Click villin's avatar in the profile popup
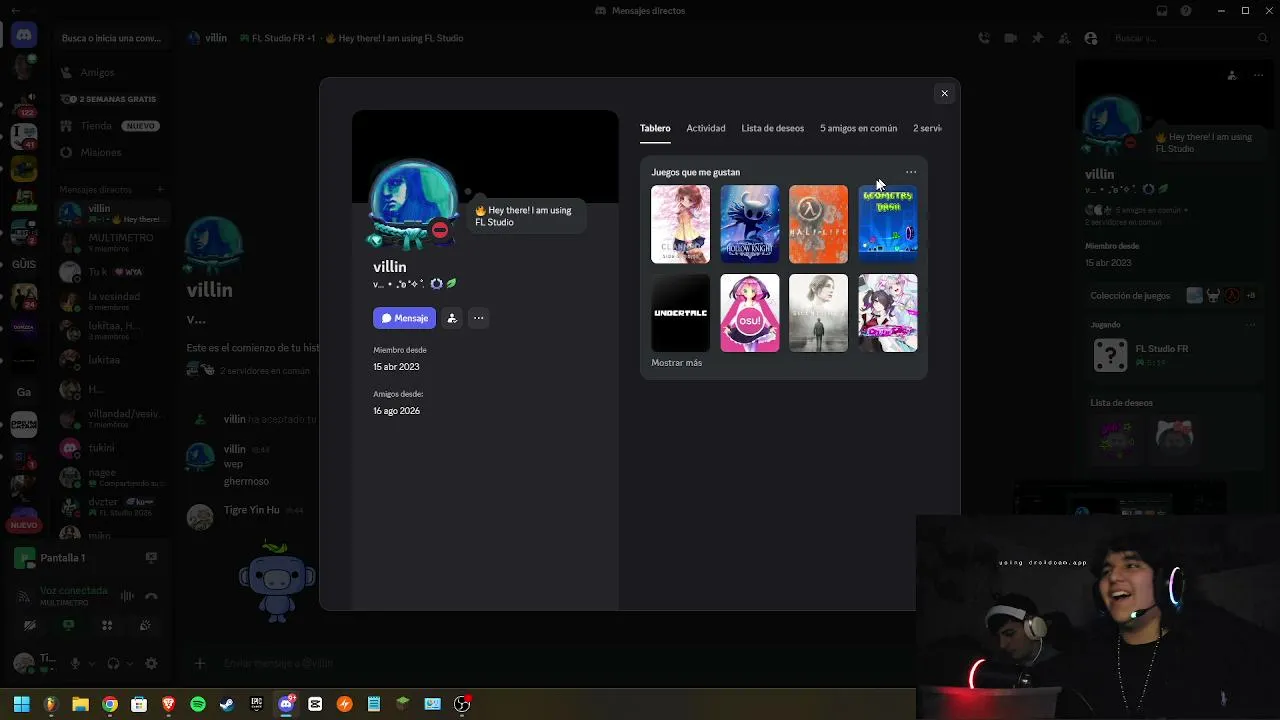1280x720 pixels. coord(413,204)
